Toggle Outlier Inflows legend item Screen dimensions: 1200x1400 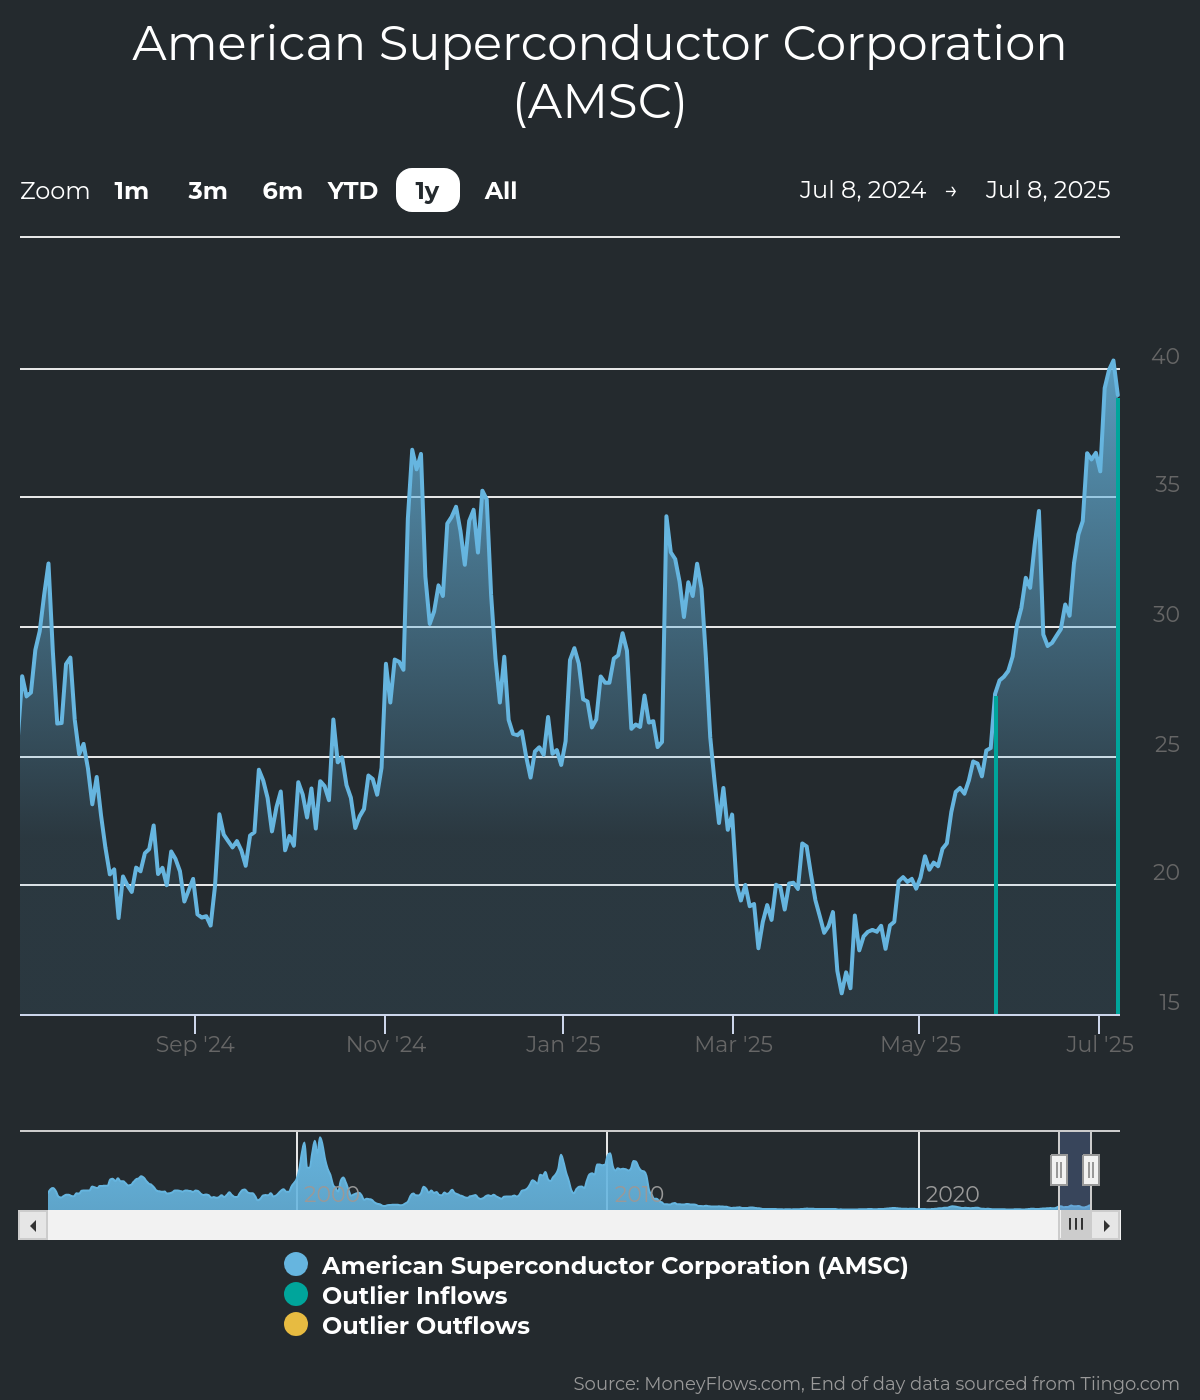[x=396, y=1296]
